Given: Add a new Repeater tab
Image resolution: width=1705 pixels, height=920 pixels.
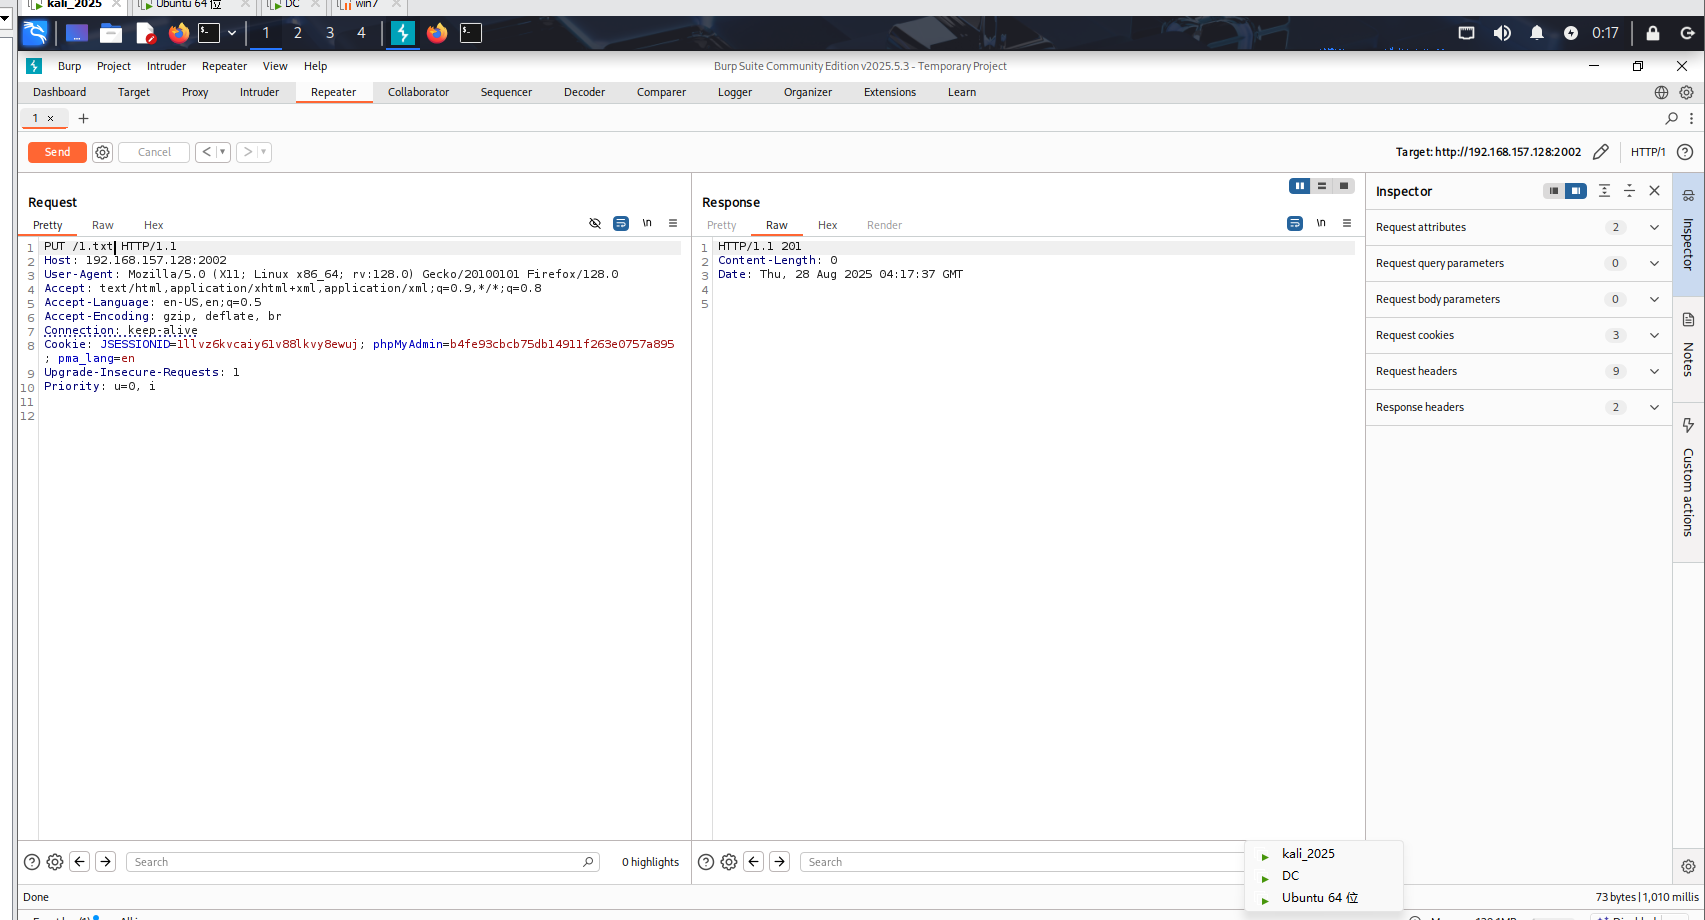Looking at the screenshot, I should tap(83, 118).
